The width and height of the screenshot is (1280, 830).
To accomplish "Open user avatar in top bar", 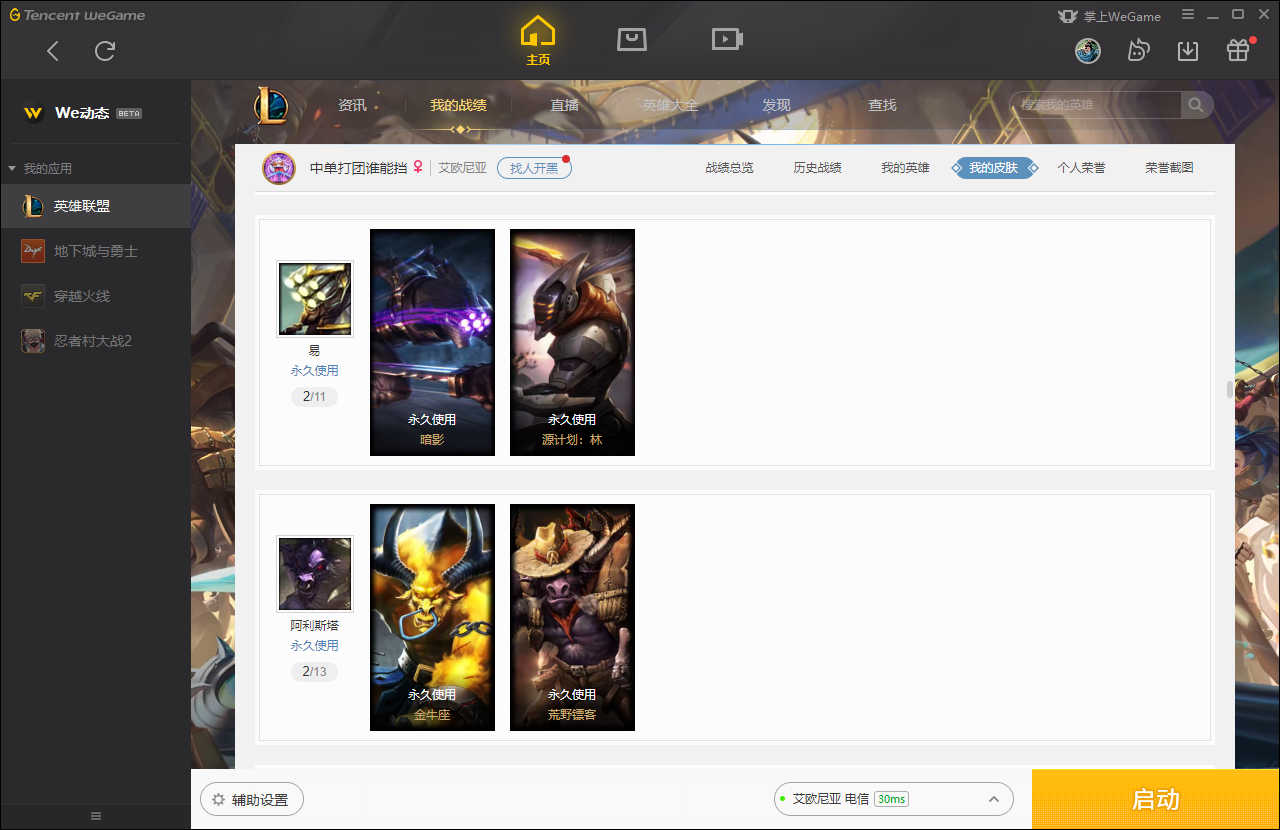I will (x=1088, y=50).
